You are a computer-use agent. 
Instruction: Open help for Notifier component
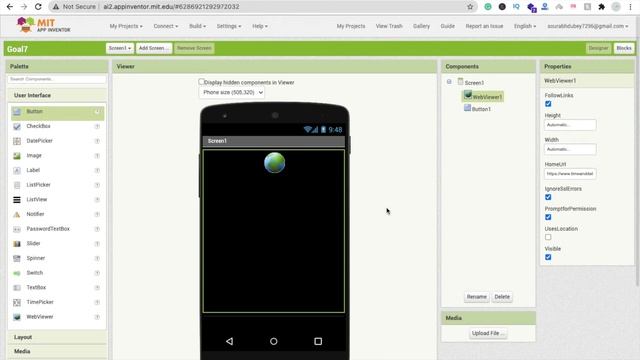click(97, 214)
